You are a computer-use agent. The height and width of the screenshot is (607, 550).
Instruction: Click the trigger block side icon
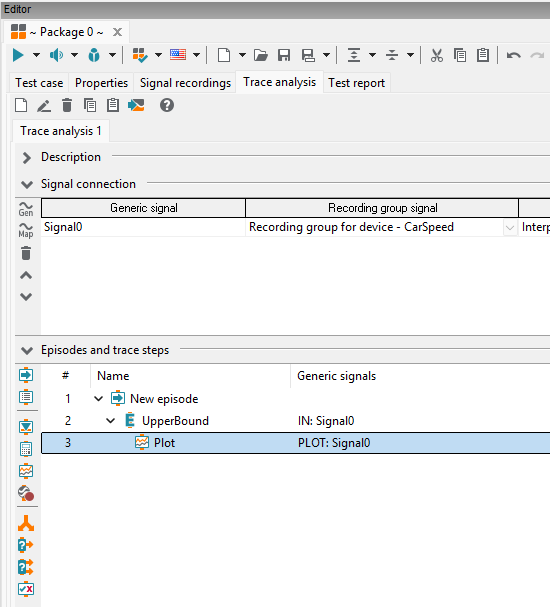click(26, 427)
